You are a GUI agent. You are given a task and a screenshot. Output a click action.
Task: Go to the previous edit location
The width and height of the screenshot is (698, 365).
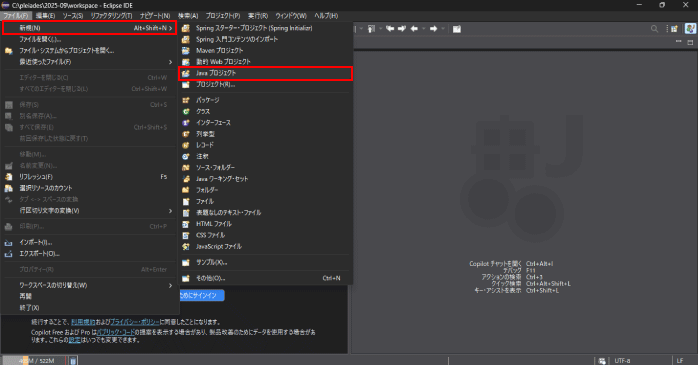click(390, 29)
